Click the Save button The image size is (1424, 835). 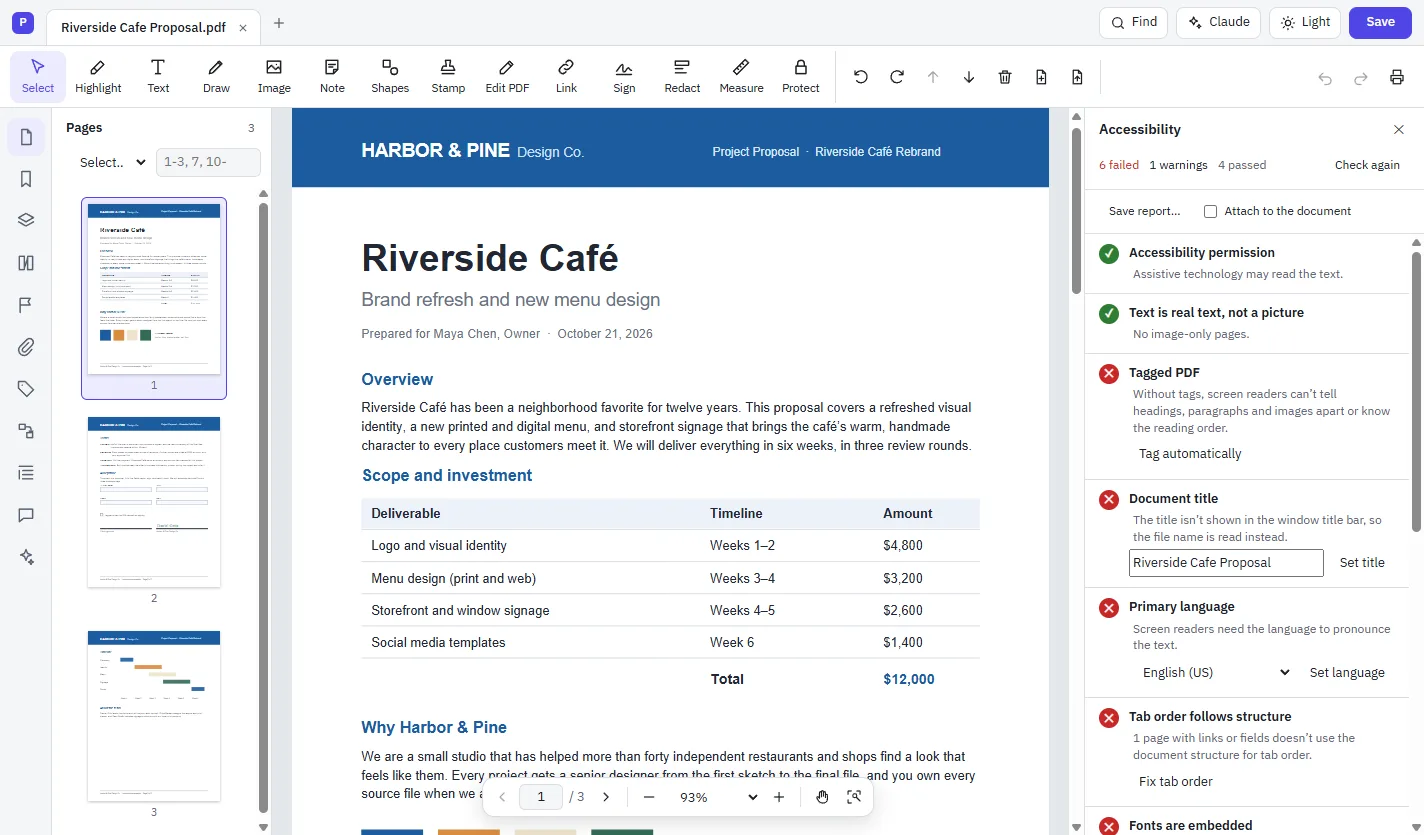click(1380, 22)
